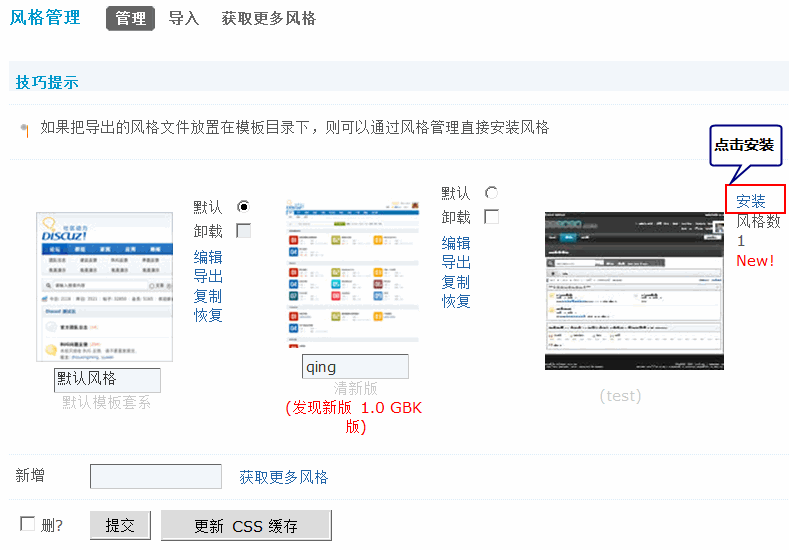The height and width of the screenshot is (550, 789).
Task: Click 复制 link for the default style
Action: tap(208, 296)
